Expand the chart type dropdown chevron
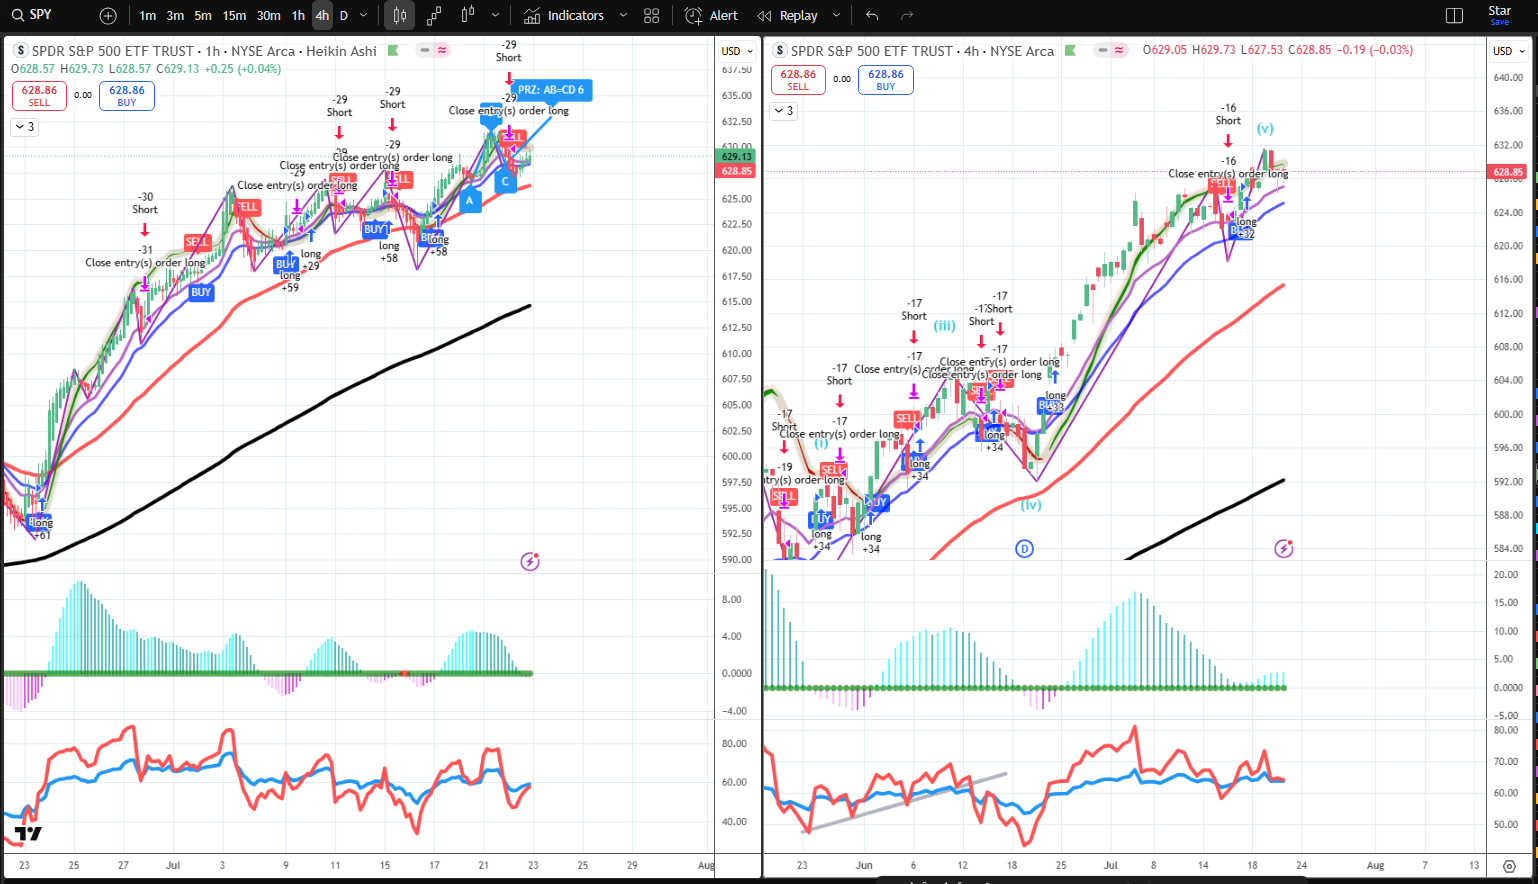This screenshot has height=884, width=1538. tap(495, 16)
